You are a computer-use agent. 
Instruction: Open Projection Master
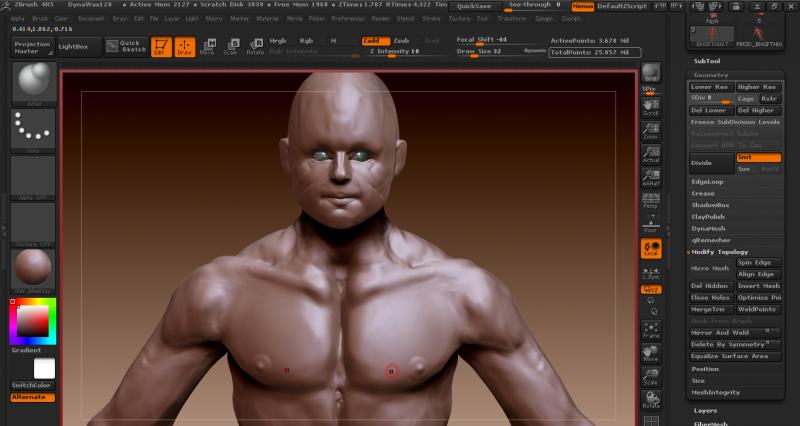coord(32,47)
